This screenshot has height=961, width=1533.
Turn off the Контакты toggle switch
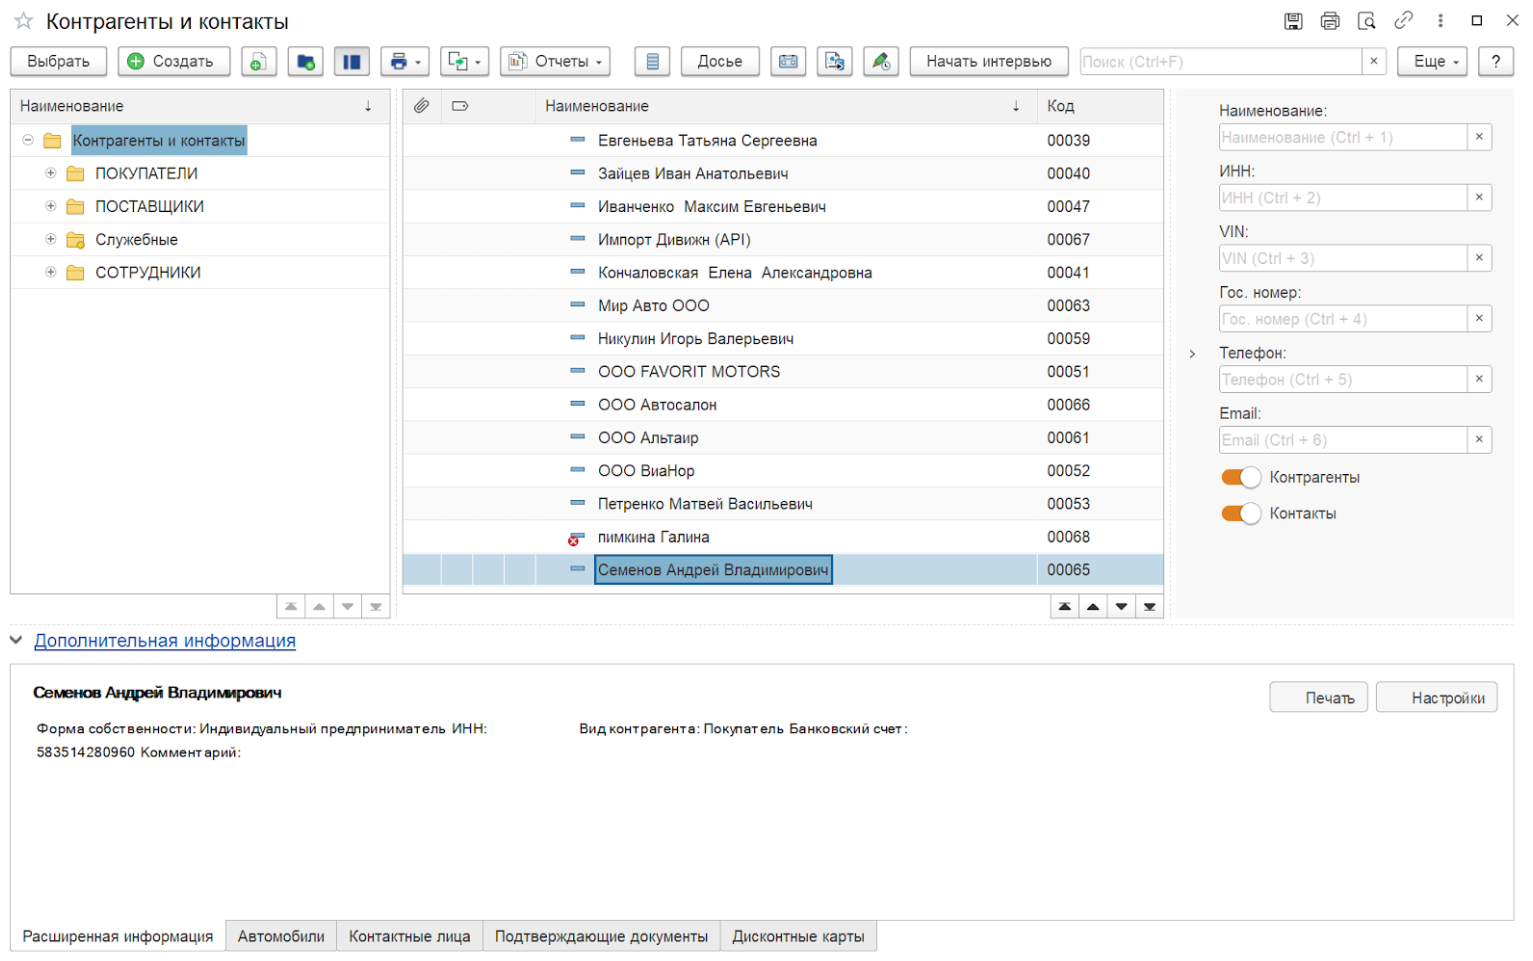(1241, 514)
